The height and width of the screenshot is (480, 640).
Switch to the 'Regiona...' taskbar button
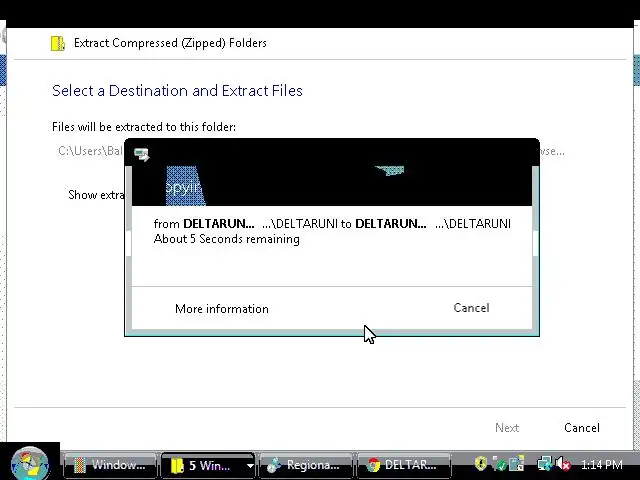point(306,465)
